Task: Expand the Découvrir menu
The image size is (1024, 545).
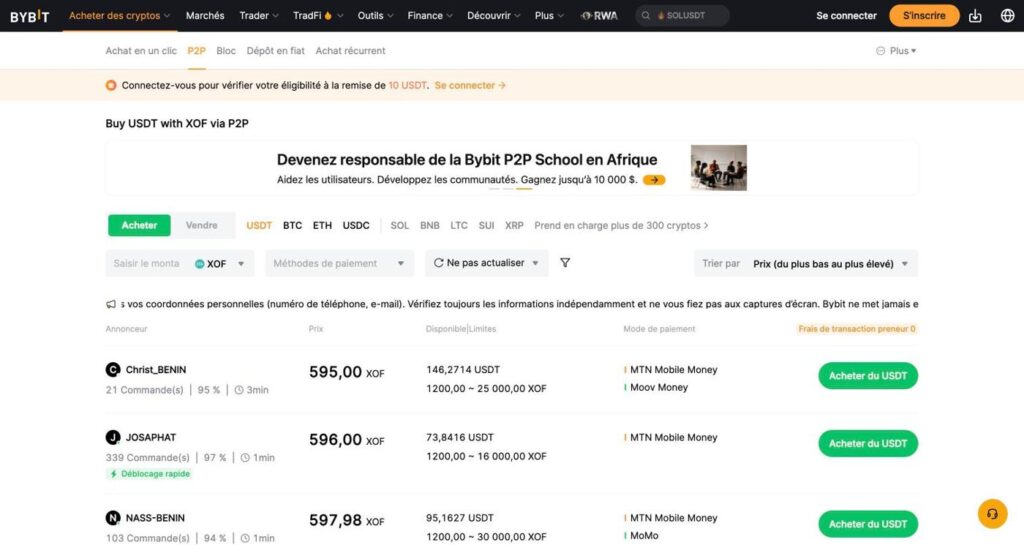Action: tap(494, 16)
